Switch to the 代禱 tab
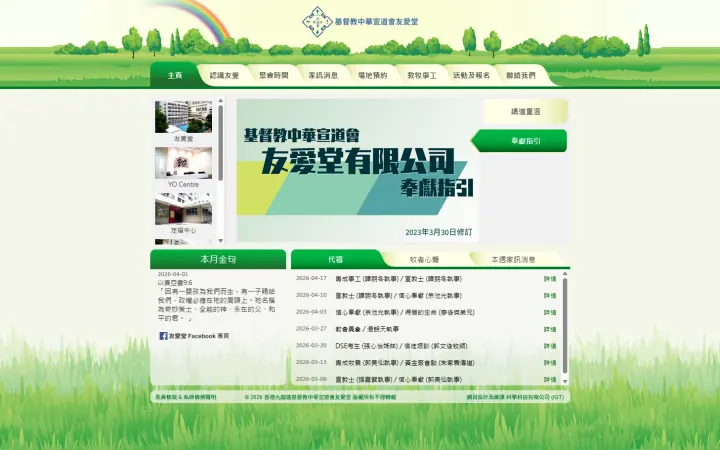This screenshot has width=720, height=450. pos(336,259)
